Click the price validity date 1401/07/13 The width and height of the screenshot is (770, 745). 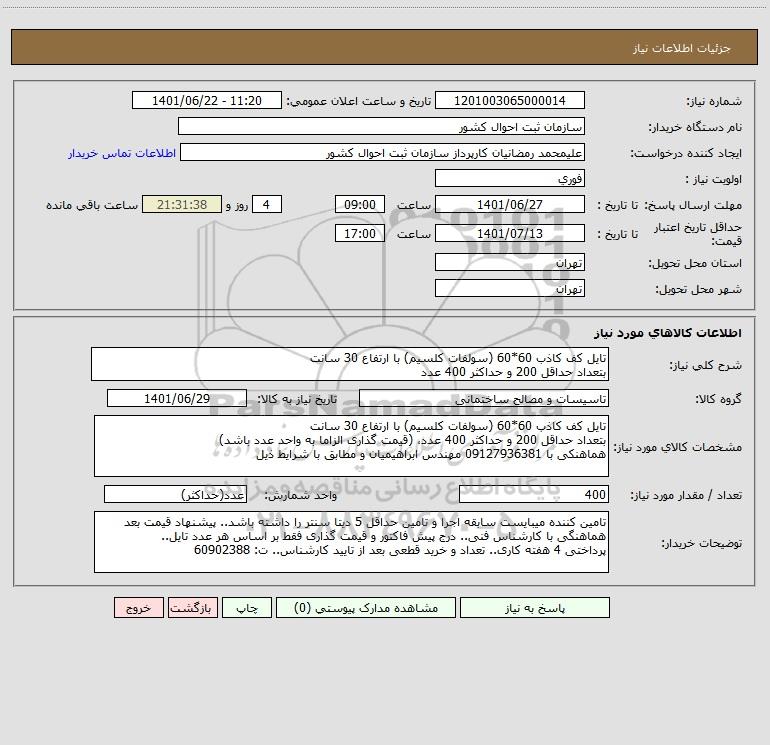tap(510, 233)
